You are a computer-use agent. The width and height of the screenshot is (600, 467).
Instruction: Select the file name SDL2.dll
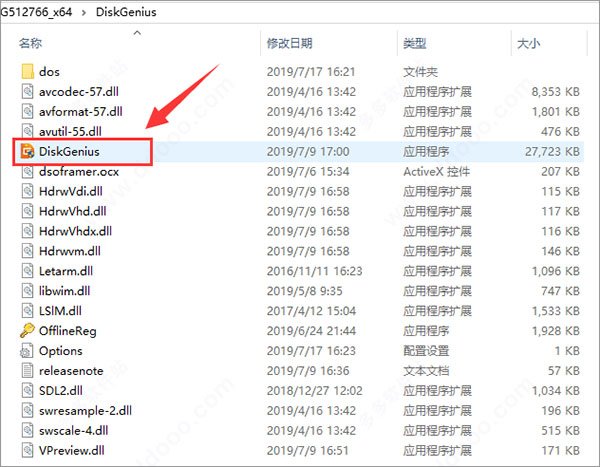61,390
